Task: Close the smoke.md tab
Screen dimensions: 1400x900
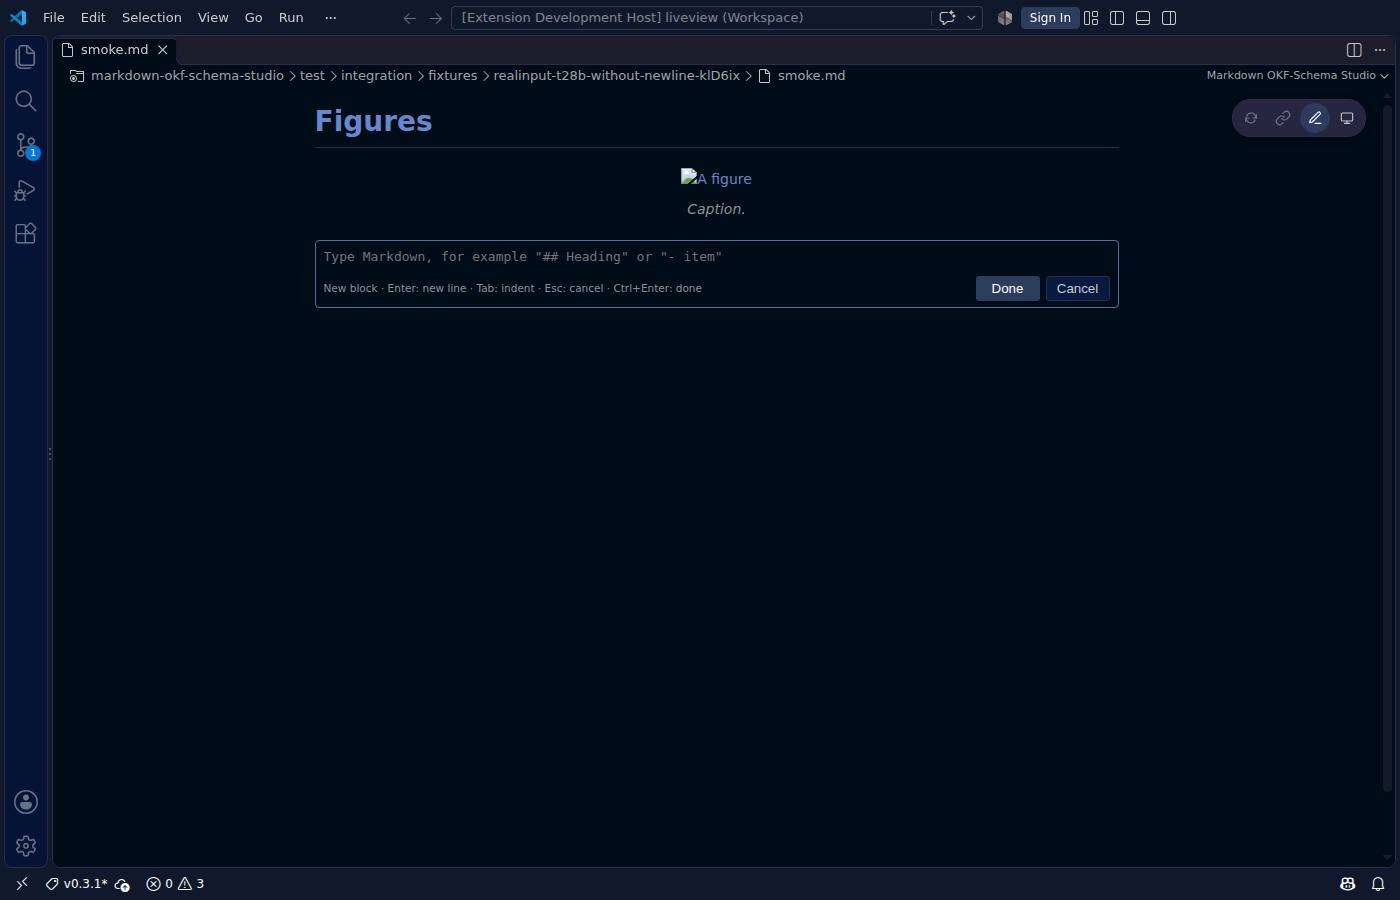Action: [x=163, y=50]
